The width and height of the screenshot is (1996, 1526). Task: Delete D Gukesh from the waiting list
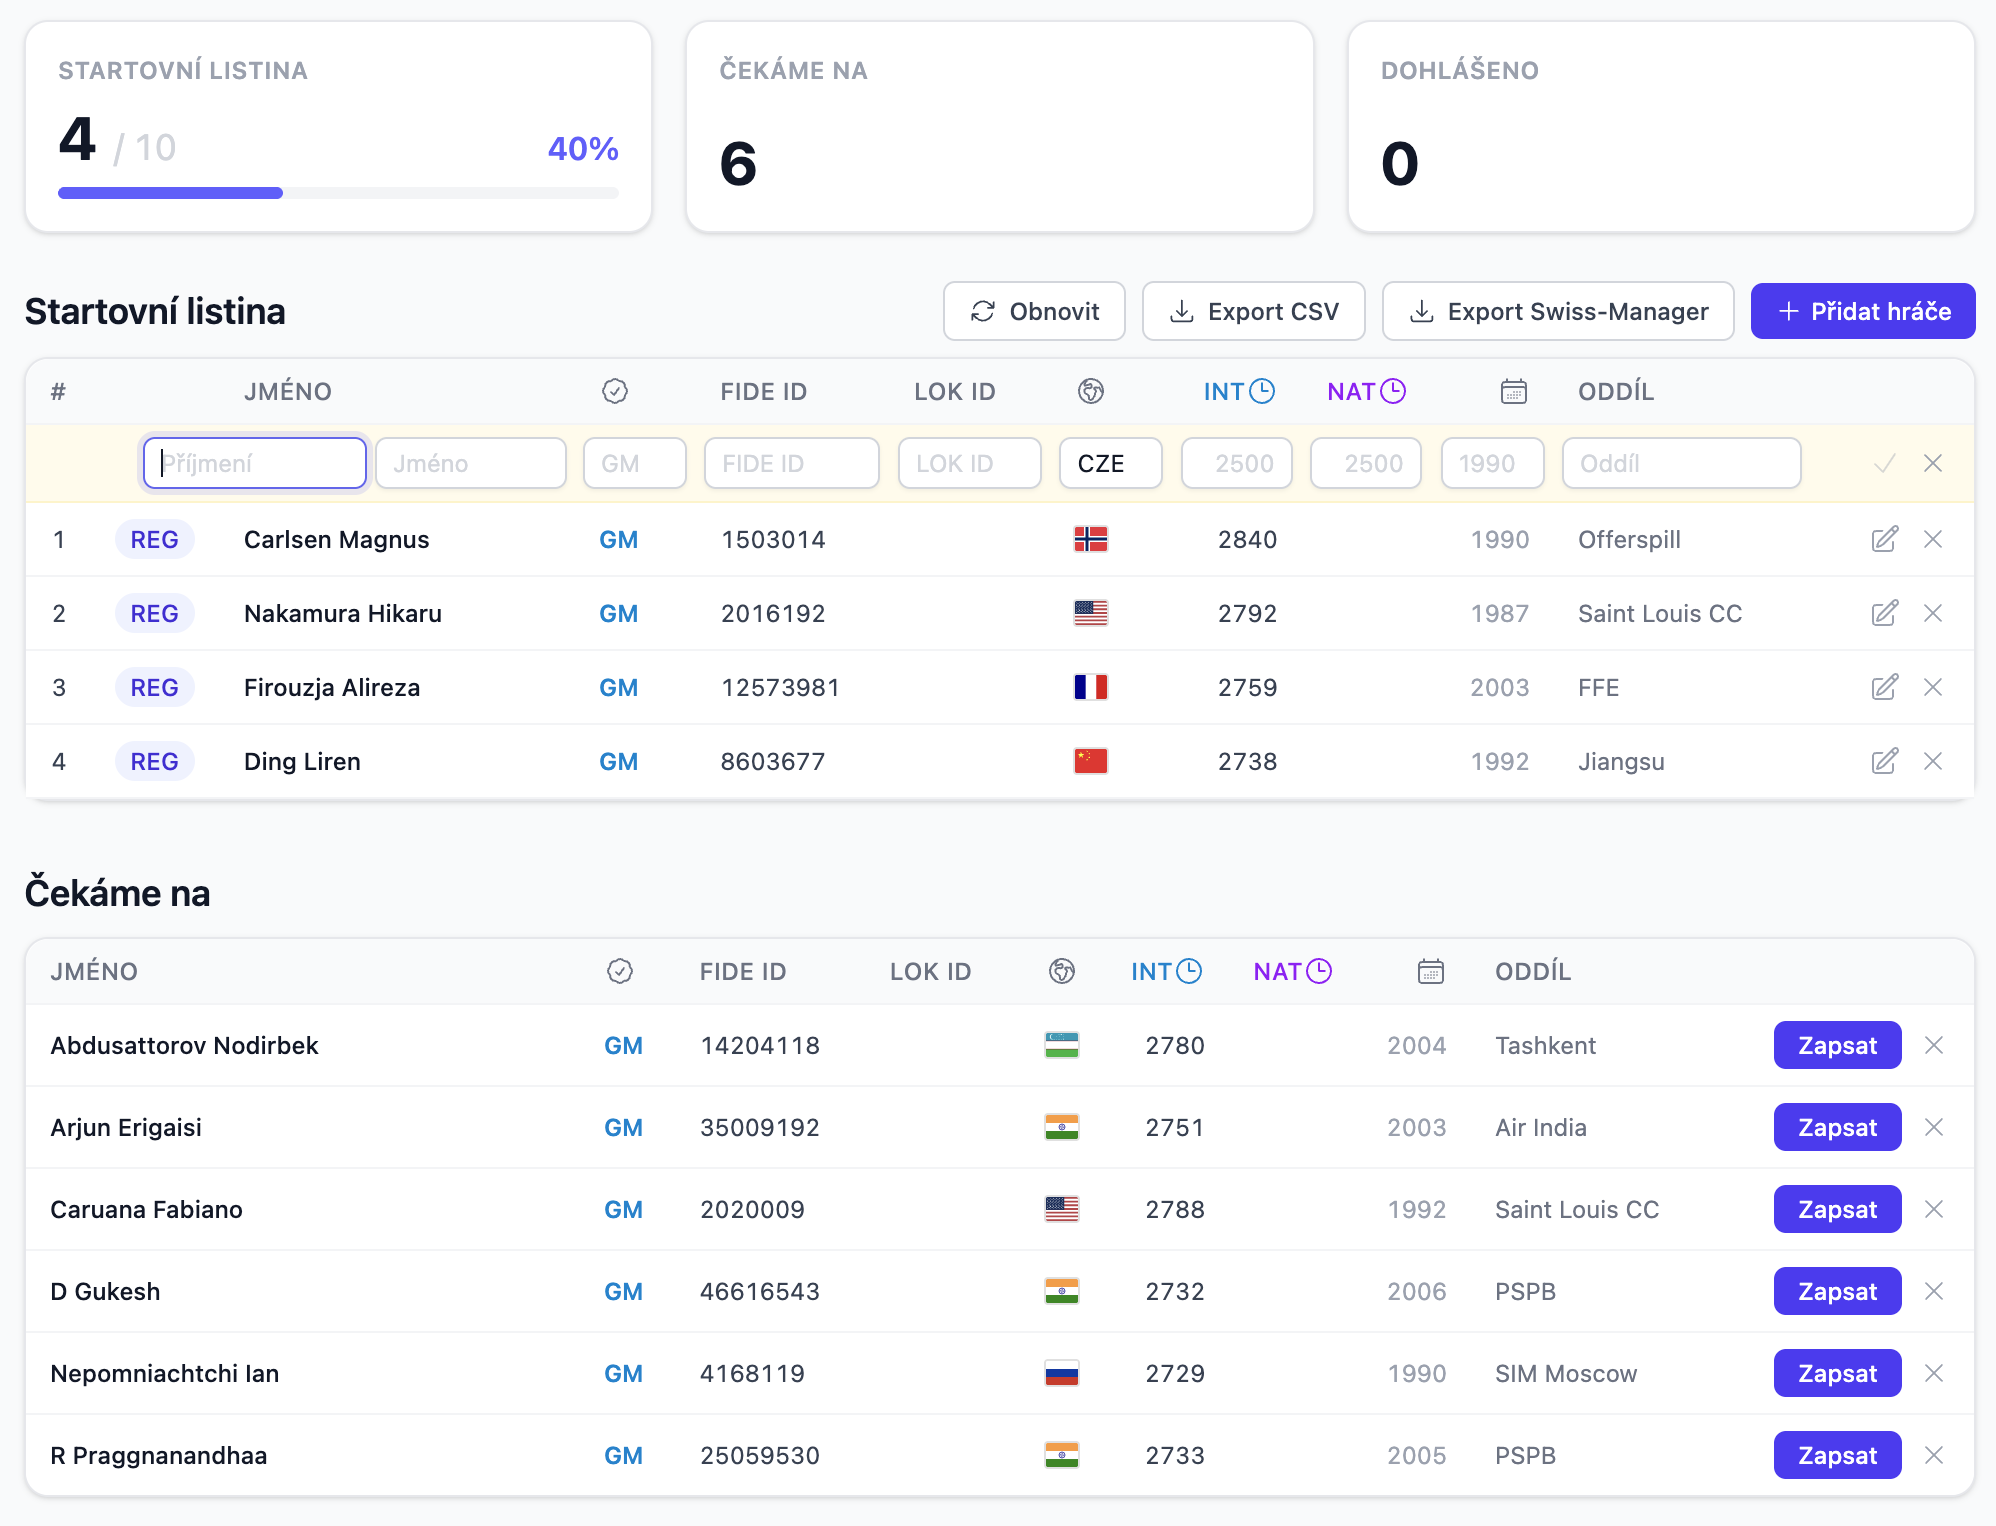click(1934, 1291)
